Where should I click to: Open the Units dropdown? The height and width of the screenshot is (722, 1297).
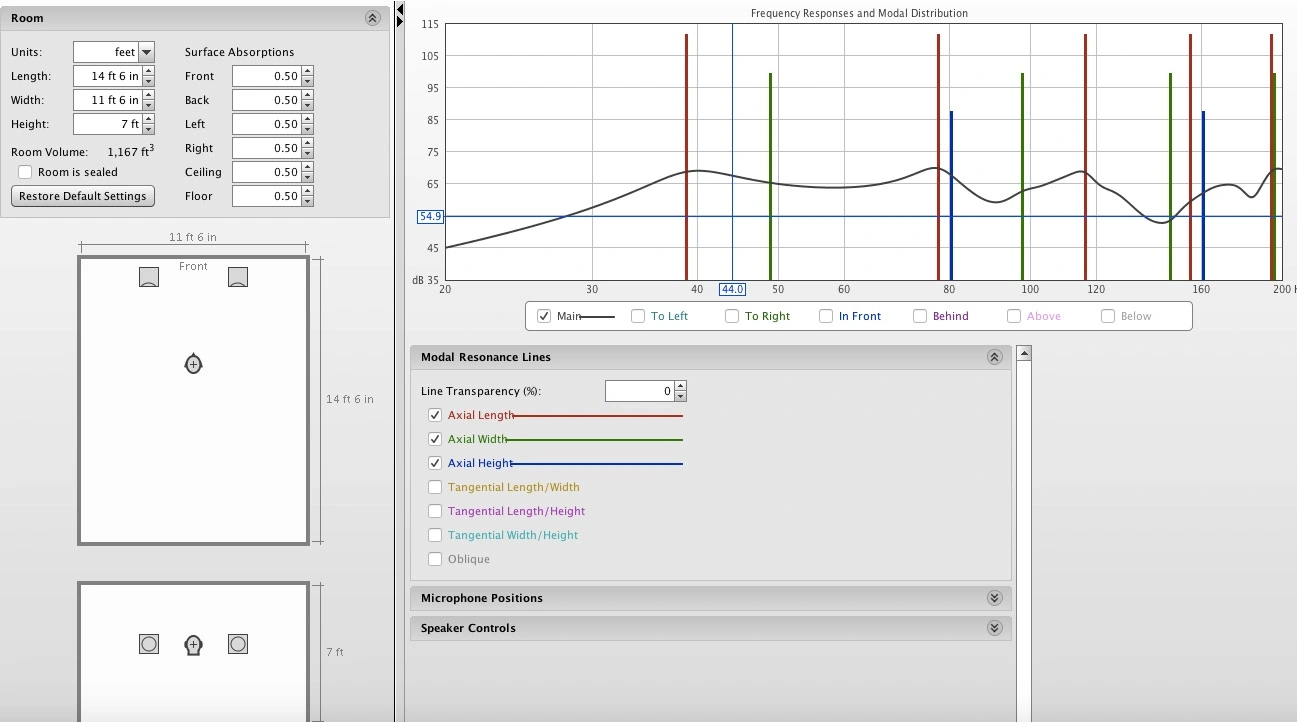click(x=147, y=52)
